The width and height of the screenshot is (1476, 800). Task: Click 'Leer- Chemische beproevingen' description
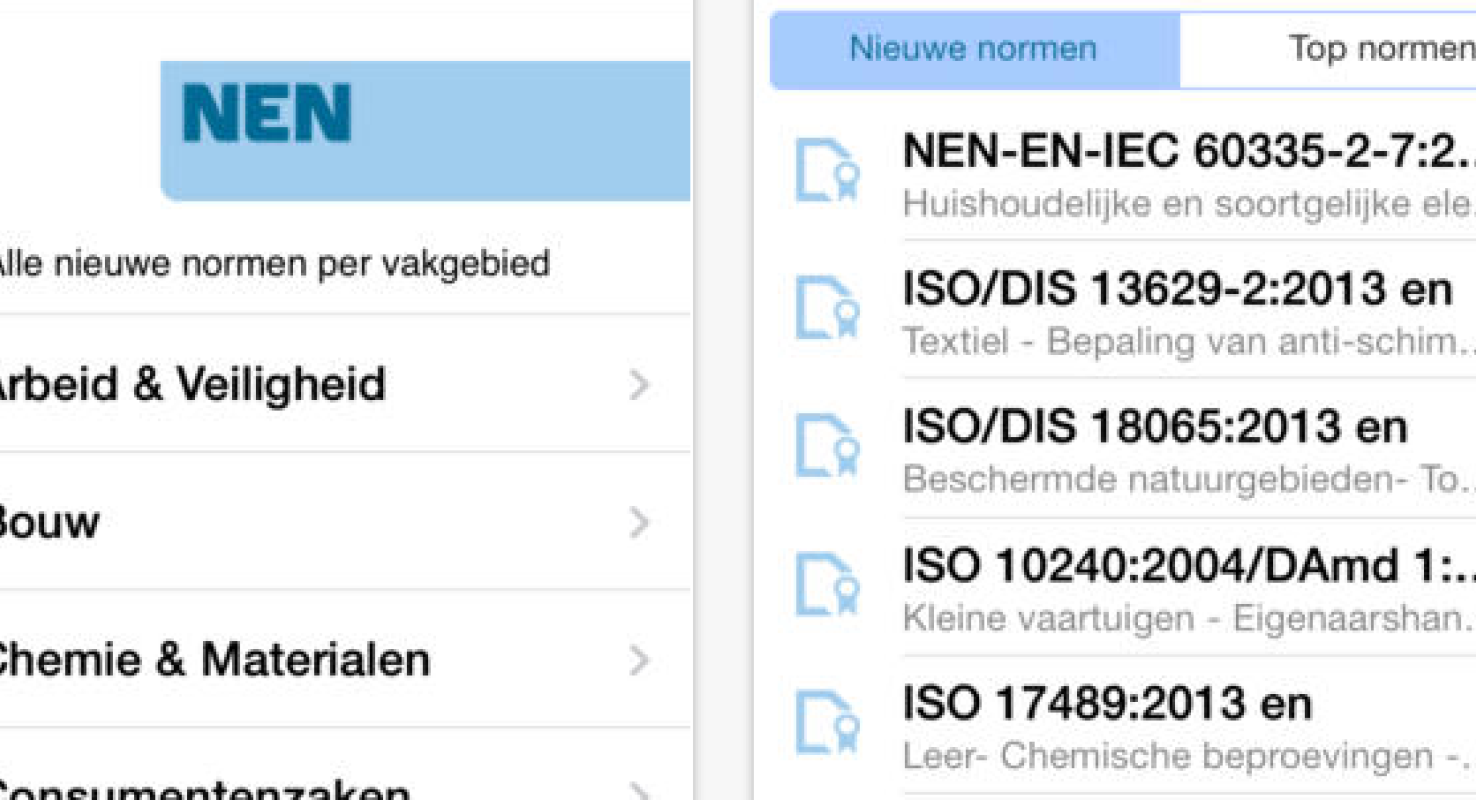click(1189, 756)
